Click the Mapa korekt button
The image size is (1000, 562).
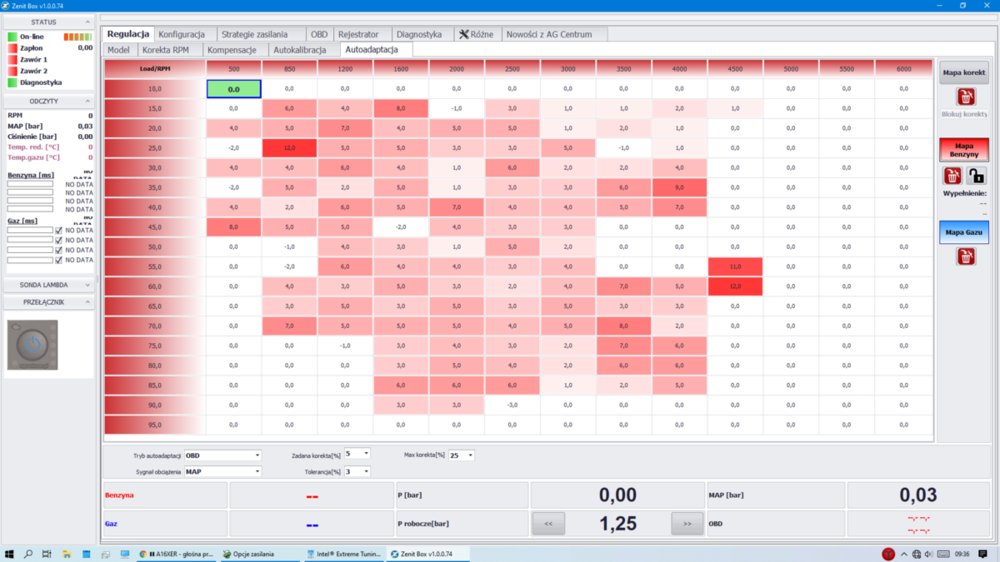point(964,73)
